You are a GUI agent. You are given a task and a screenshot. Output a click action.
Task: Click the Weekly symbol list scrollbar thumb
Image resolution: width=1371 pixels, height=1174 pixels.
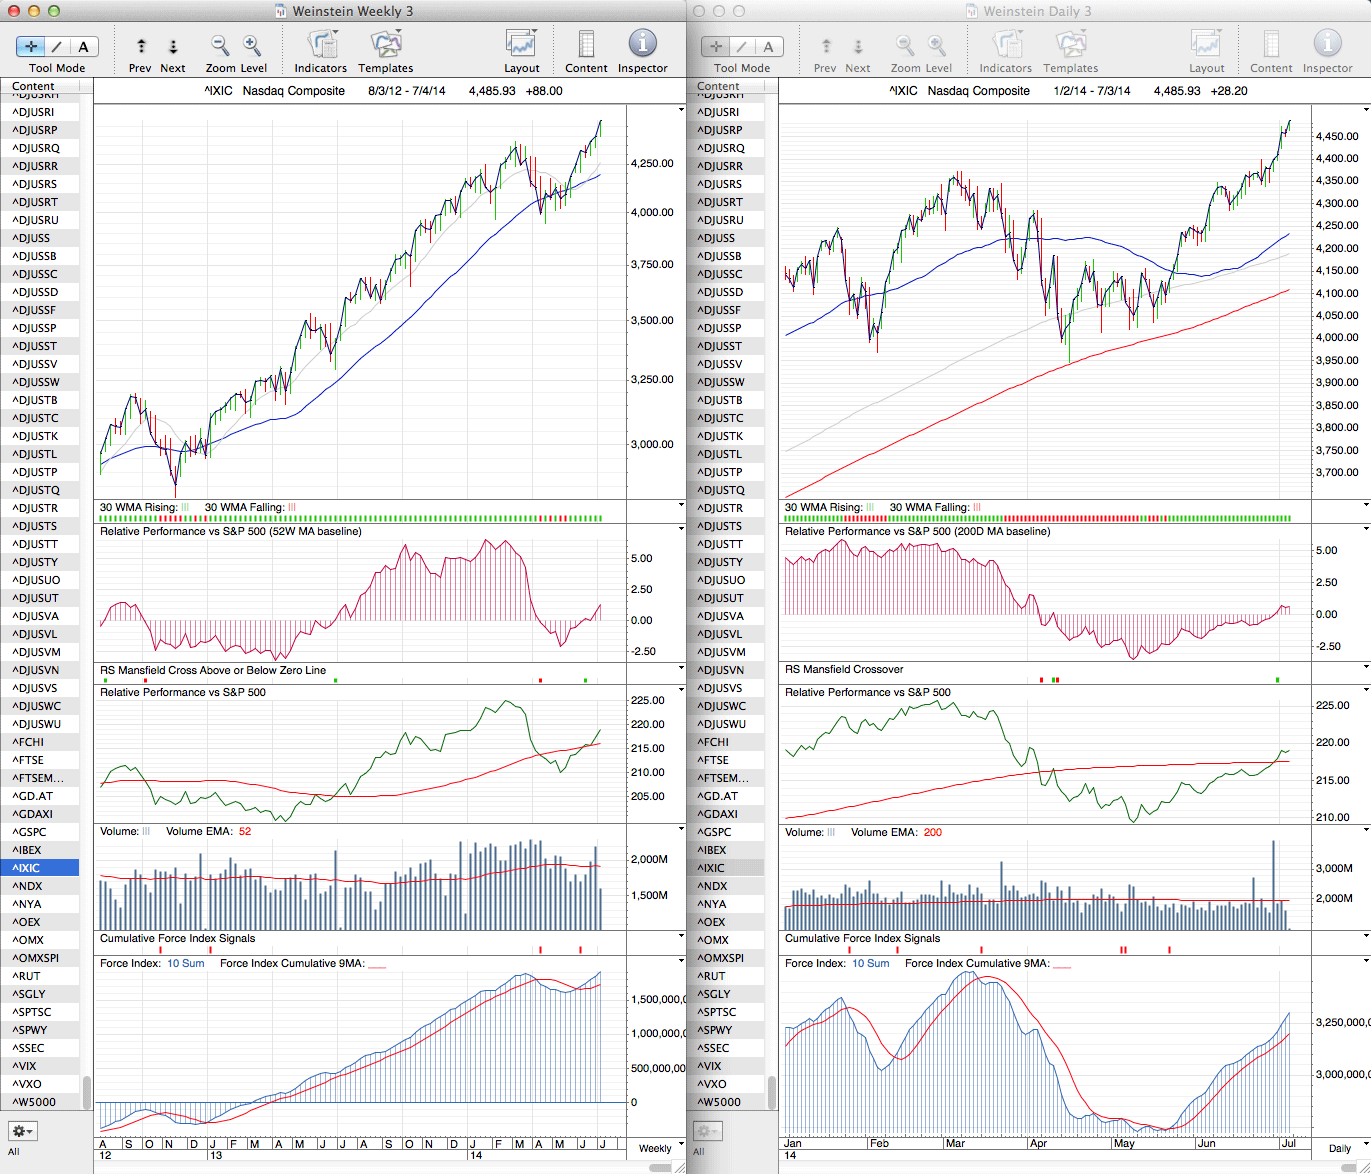pos(87,1091)
